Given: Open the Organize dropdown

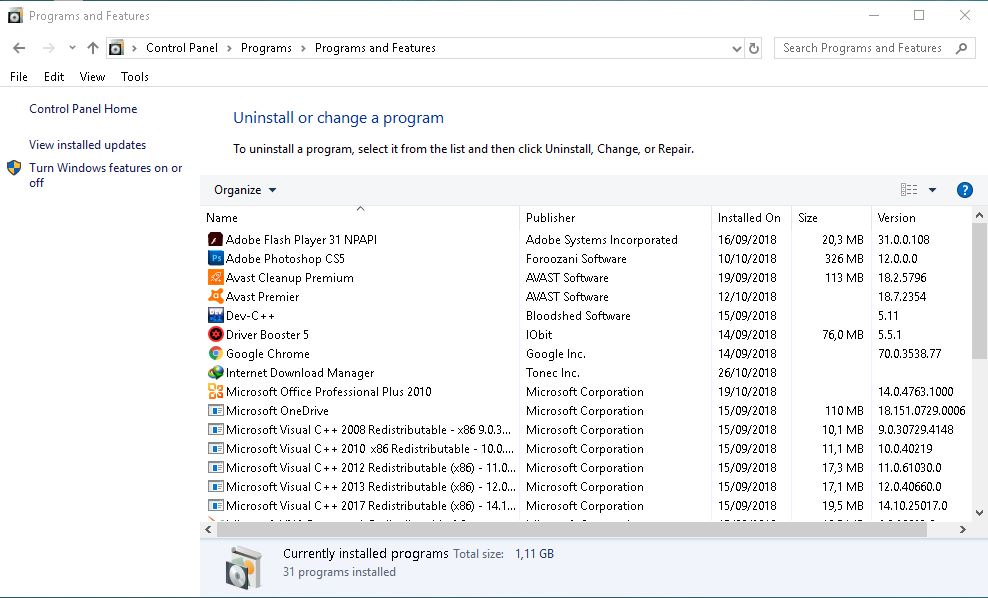Looking at the screenshot, I should coord(244,190).
